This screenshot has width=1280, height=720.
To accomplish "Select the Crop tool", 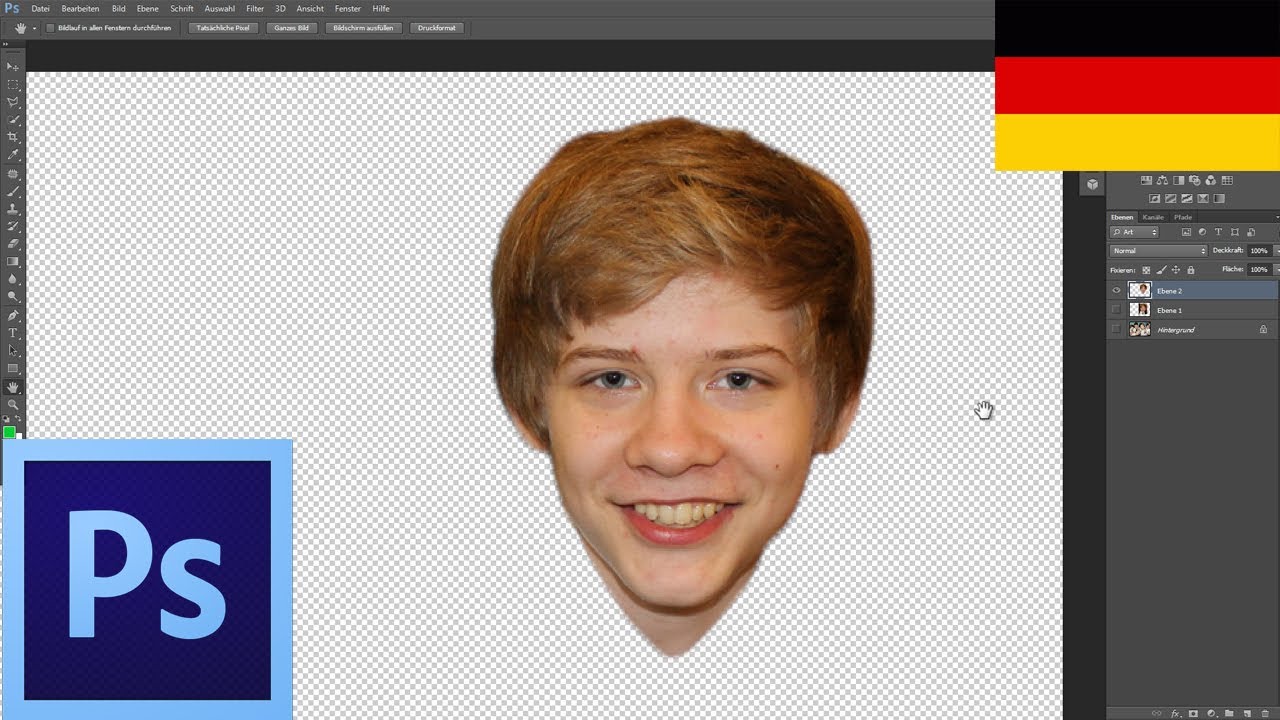I will [x=13, y=137].
